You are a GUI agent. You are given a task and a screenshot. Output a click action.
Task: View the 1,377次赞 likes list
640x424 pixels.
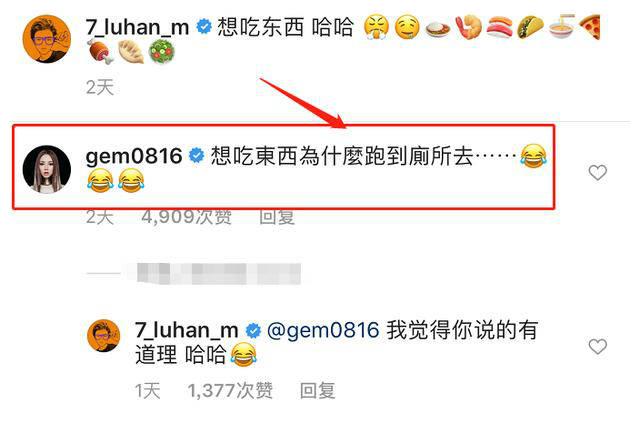point(230,390)
